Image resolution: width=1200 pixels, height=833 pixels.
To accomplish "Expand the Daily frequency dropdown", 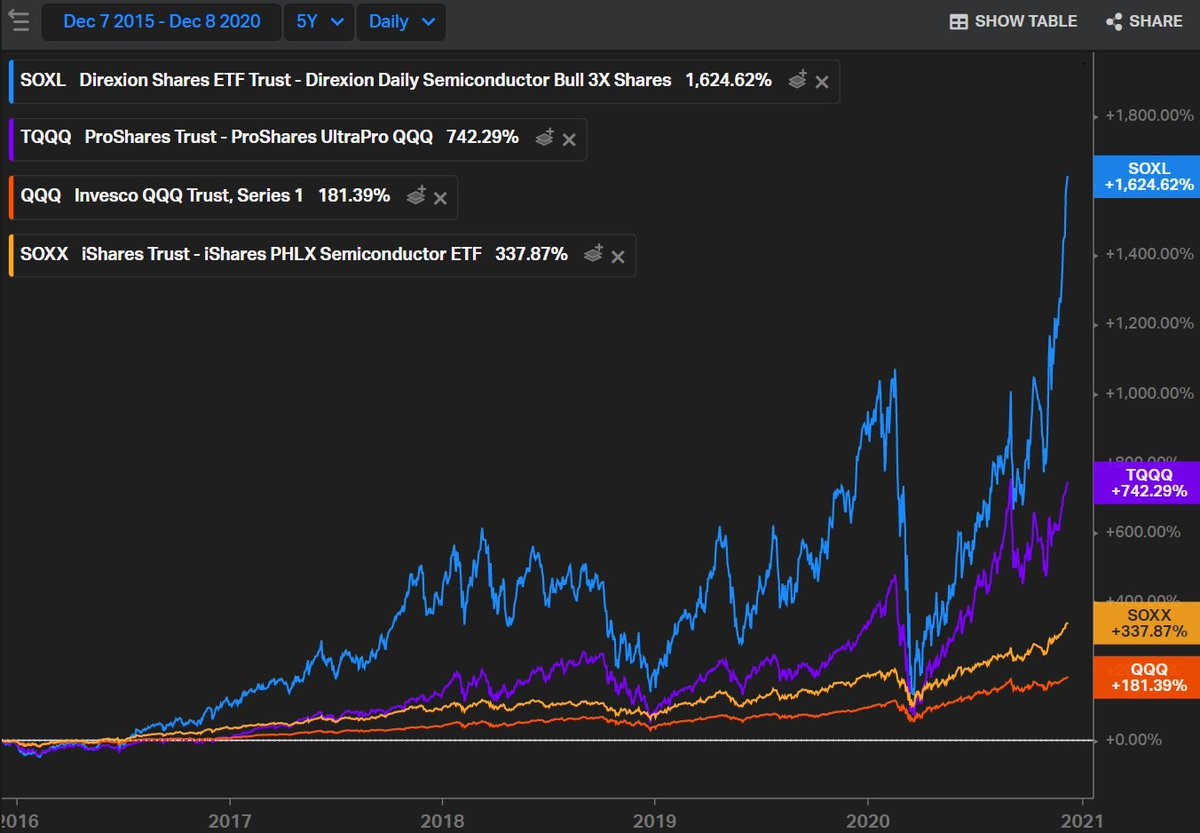I will click(x=401, y=21).
